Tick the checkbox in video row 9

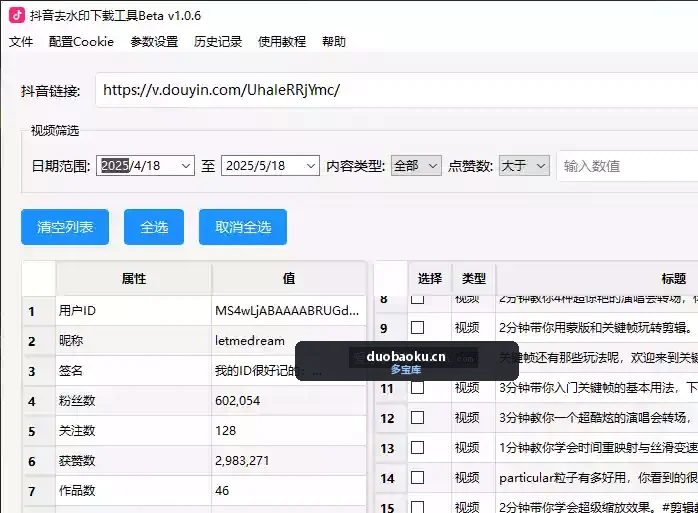418,328
